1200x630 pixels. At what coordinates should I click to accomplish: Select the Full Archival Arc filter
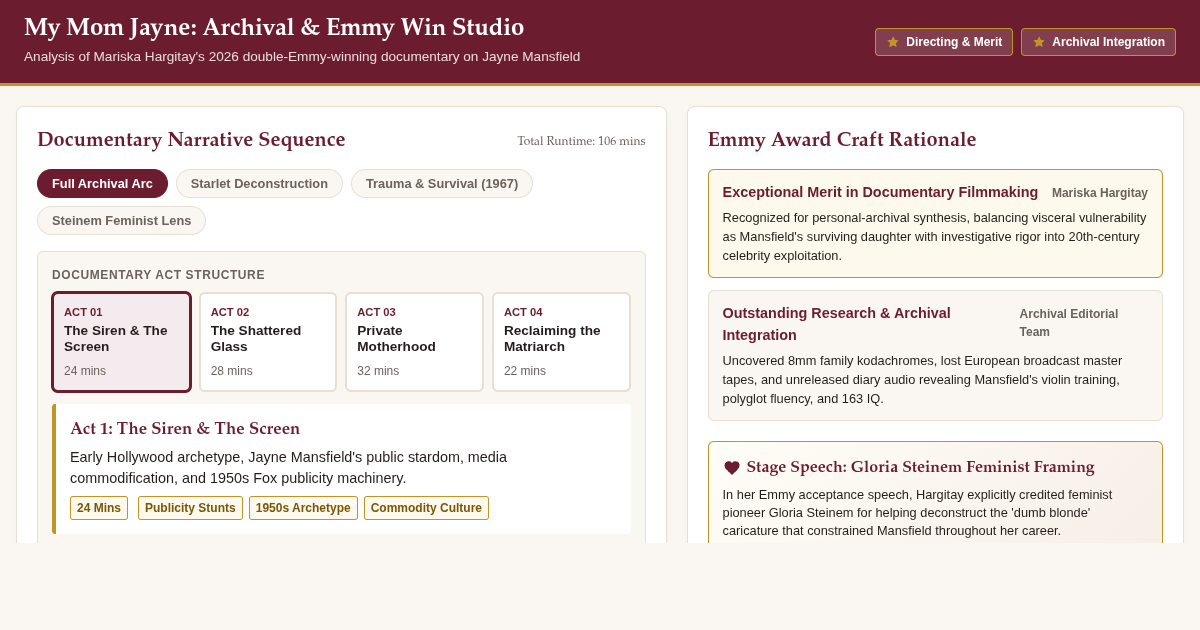(x=102, y=183)
